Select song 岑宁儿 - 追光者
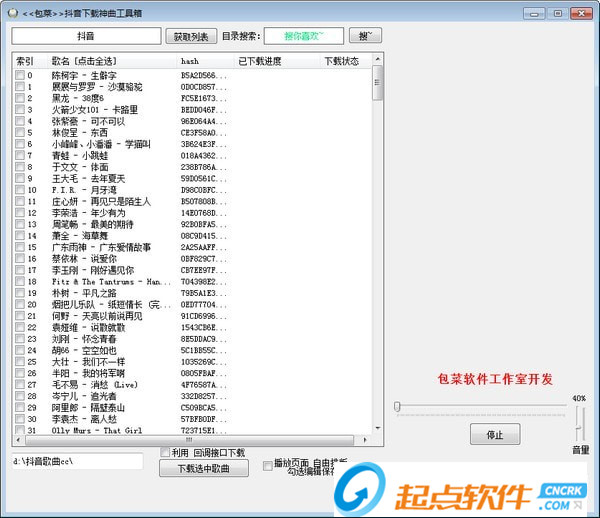Image resolution: width=600 pixels, height=518 pixels. pos(84,396)
